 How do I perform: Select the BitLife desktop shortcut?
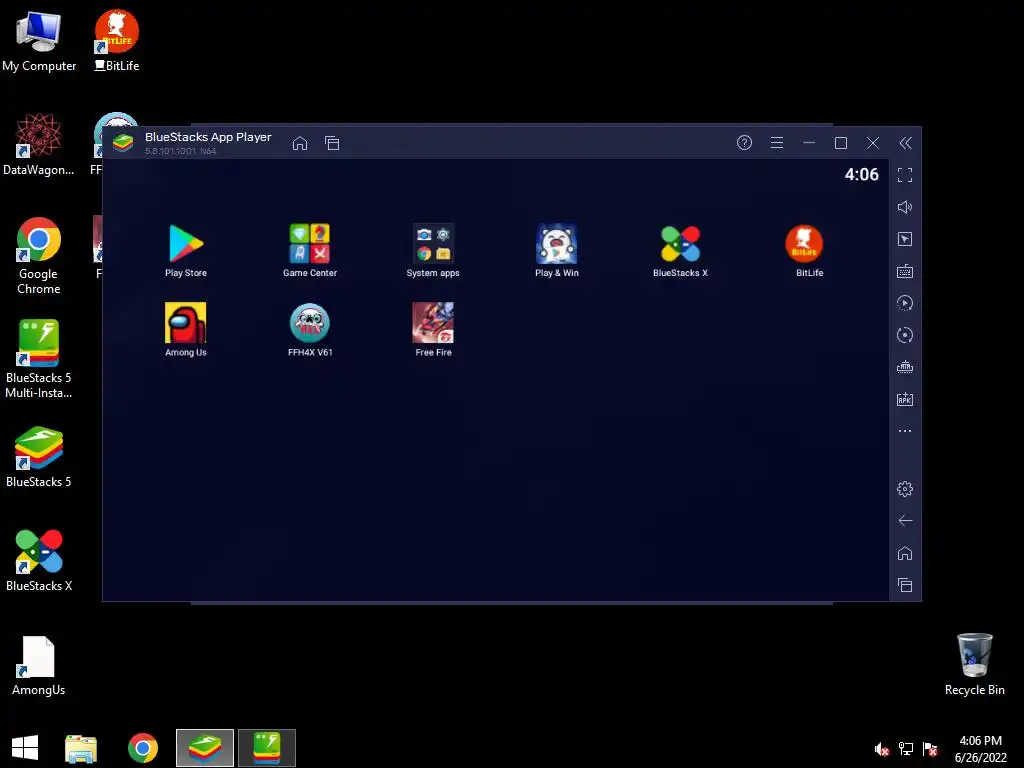pos(117,40)
